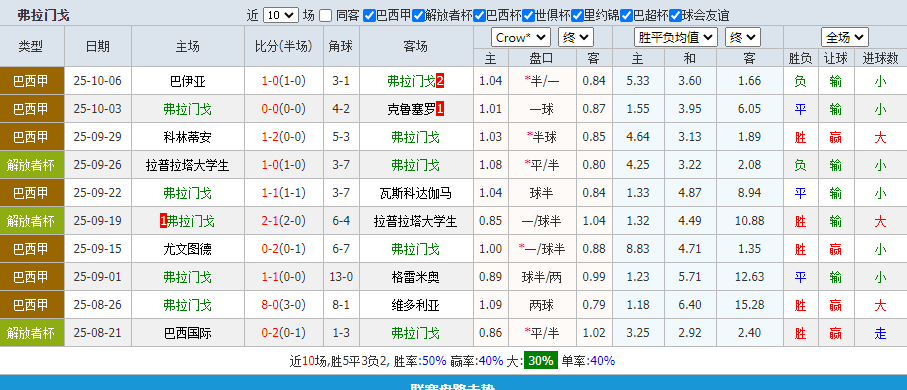Click the 大 result on 25-09-29
907x390 pixels.
coord(880,137)
